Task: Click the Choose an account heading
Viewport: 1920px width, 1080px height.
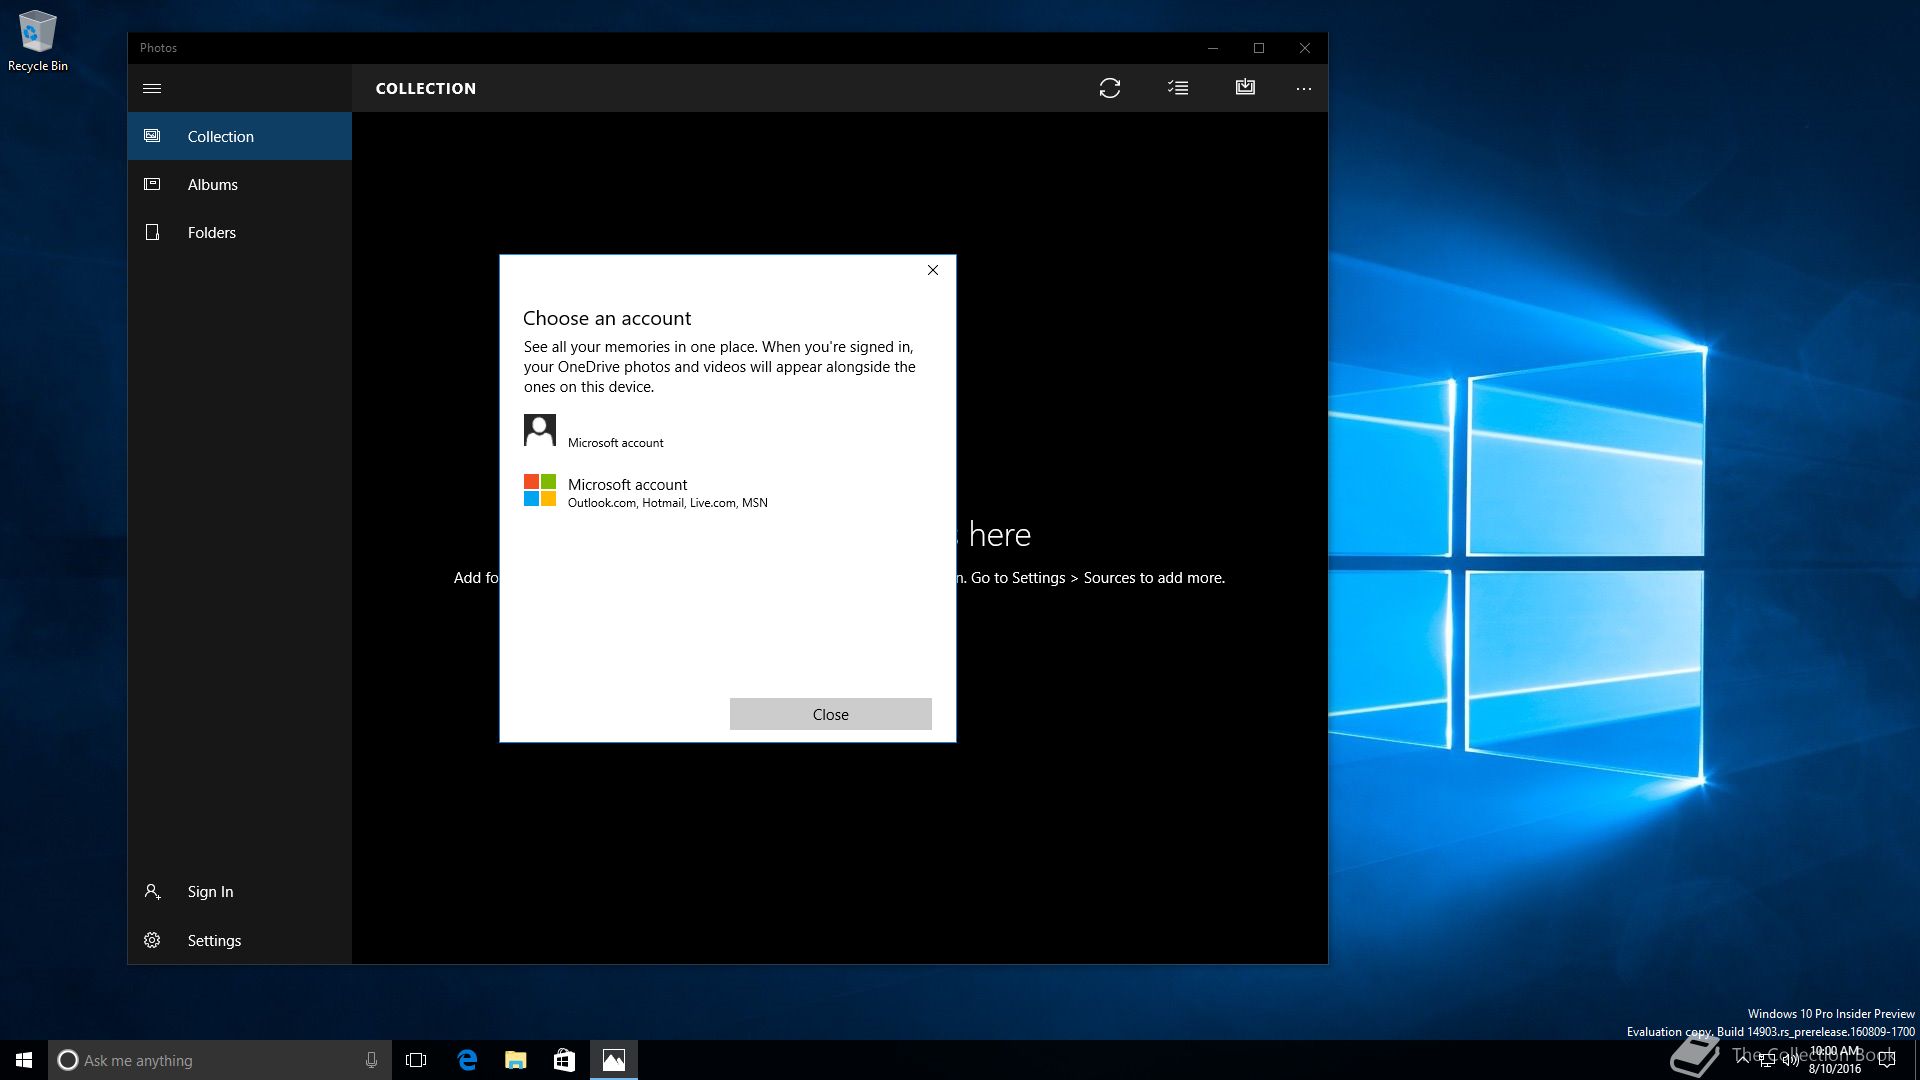Action: pos(607,318)
